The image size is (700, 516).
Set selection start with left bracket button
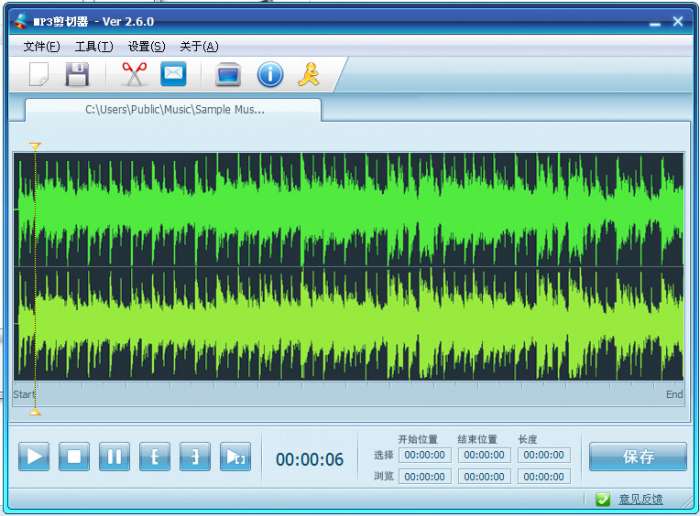[154, 457]
